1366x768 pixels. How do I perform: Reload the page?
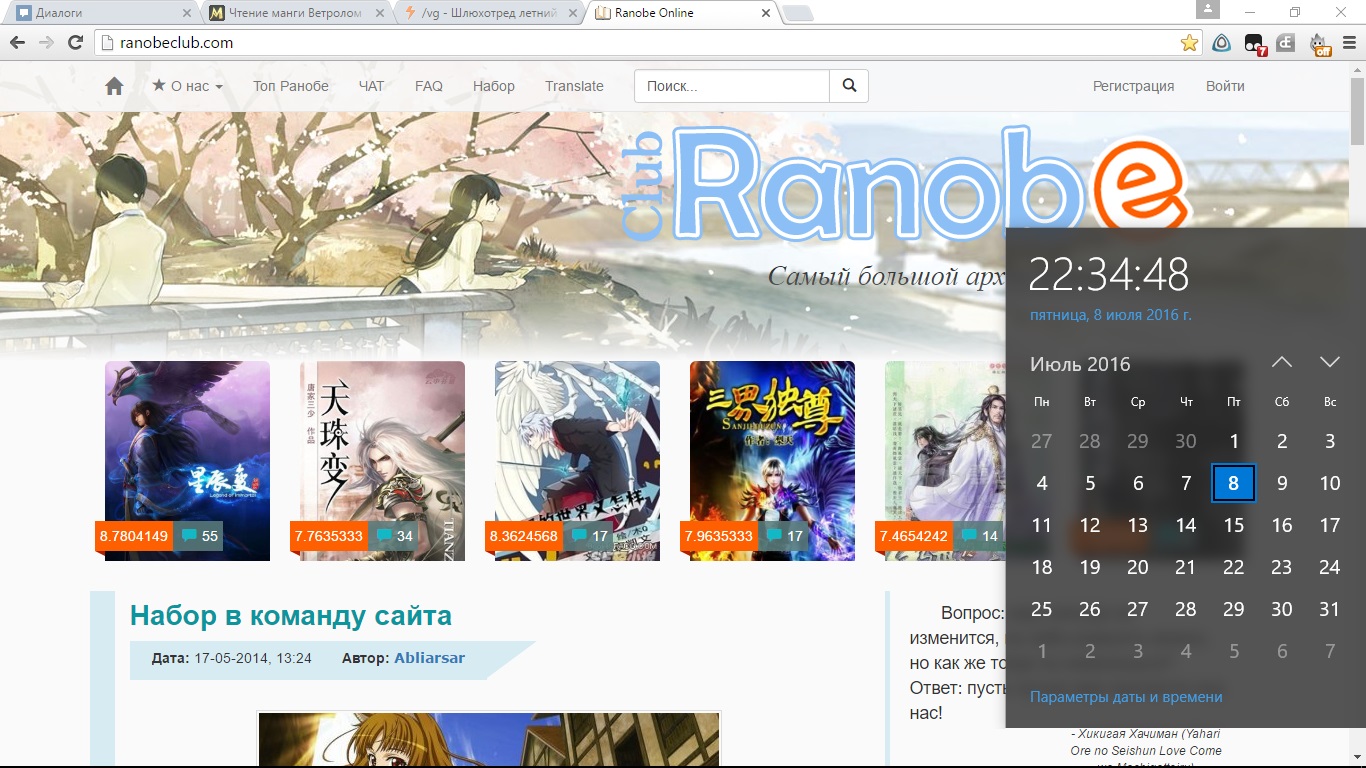(75, 43)
